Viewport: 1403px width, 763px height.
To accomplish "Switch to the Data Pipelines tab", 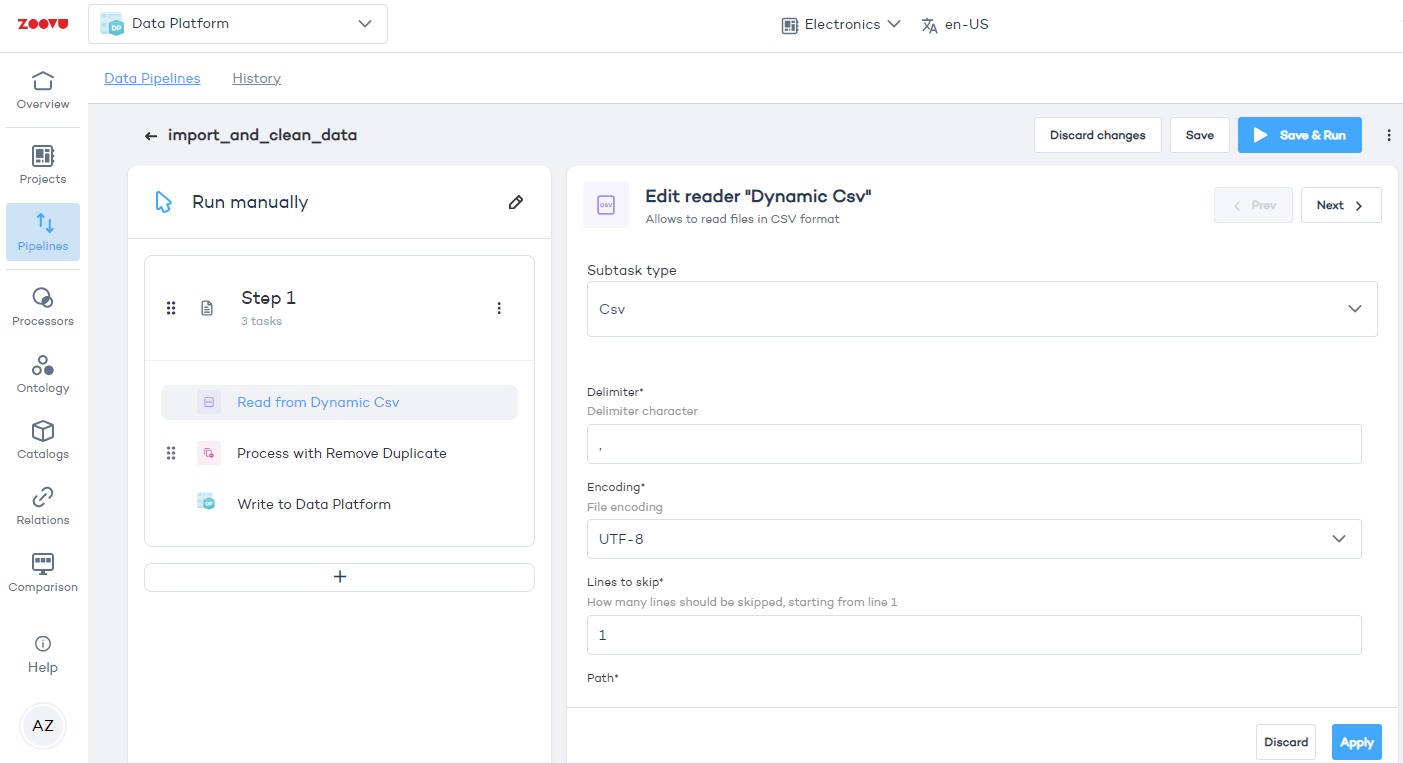I will coord(152,78).
